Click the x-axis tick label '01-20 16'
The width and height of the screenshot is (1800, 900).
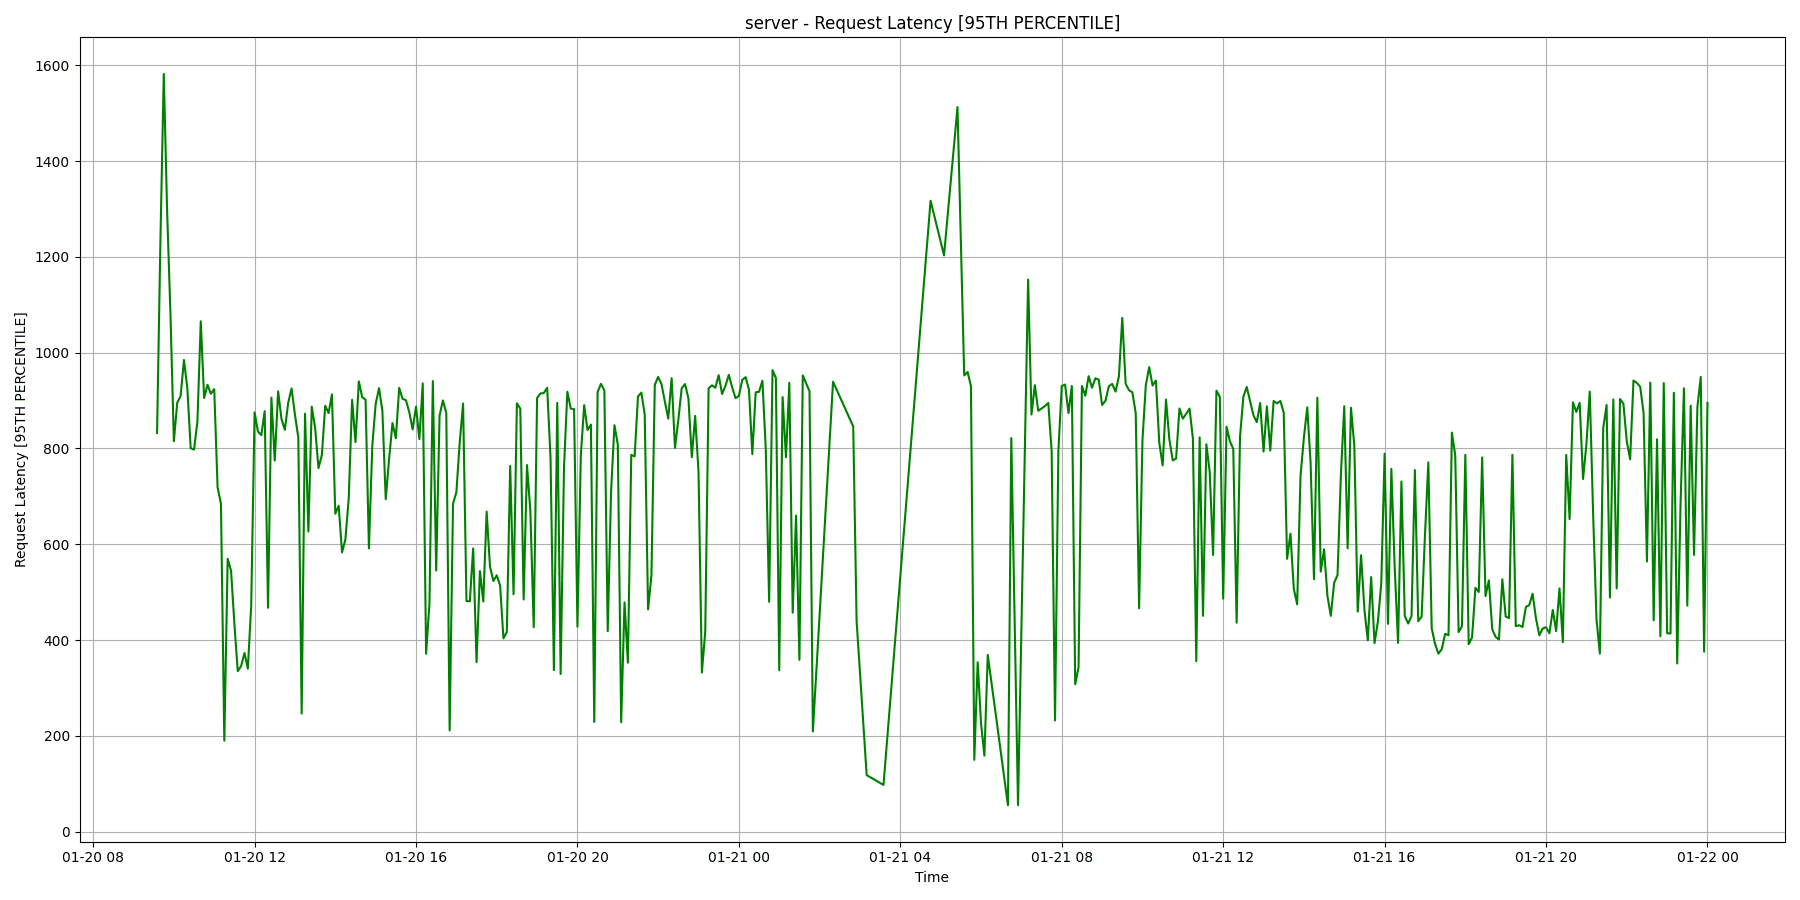(x=416, y=857)
